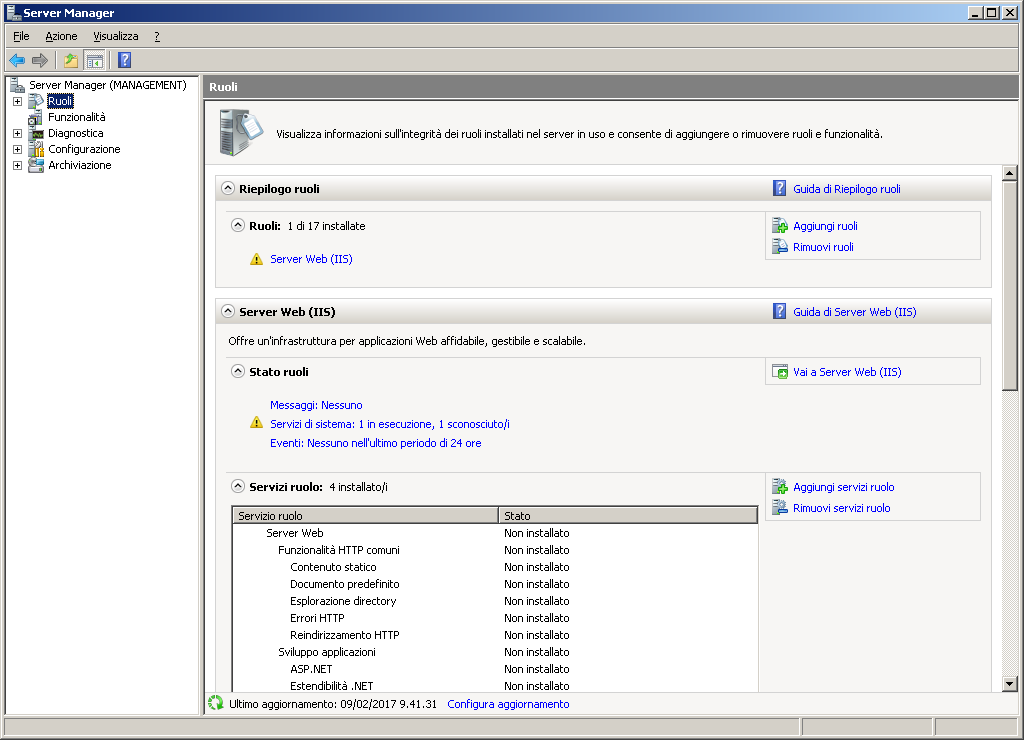The image size is (1024, 740).
Task: Click the Stato column header
Action: click(628, 515)
